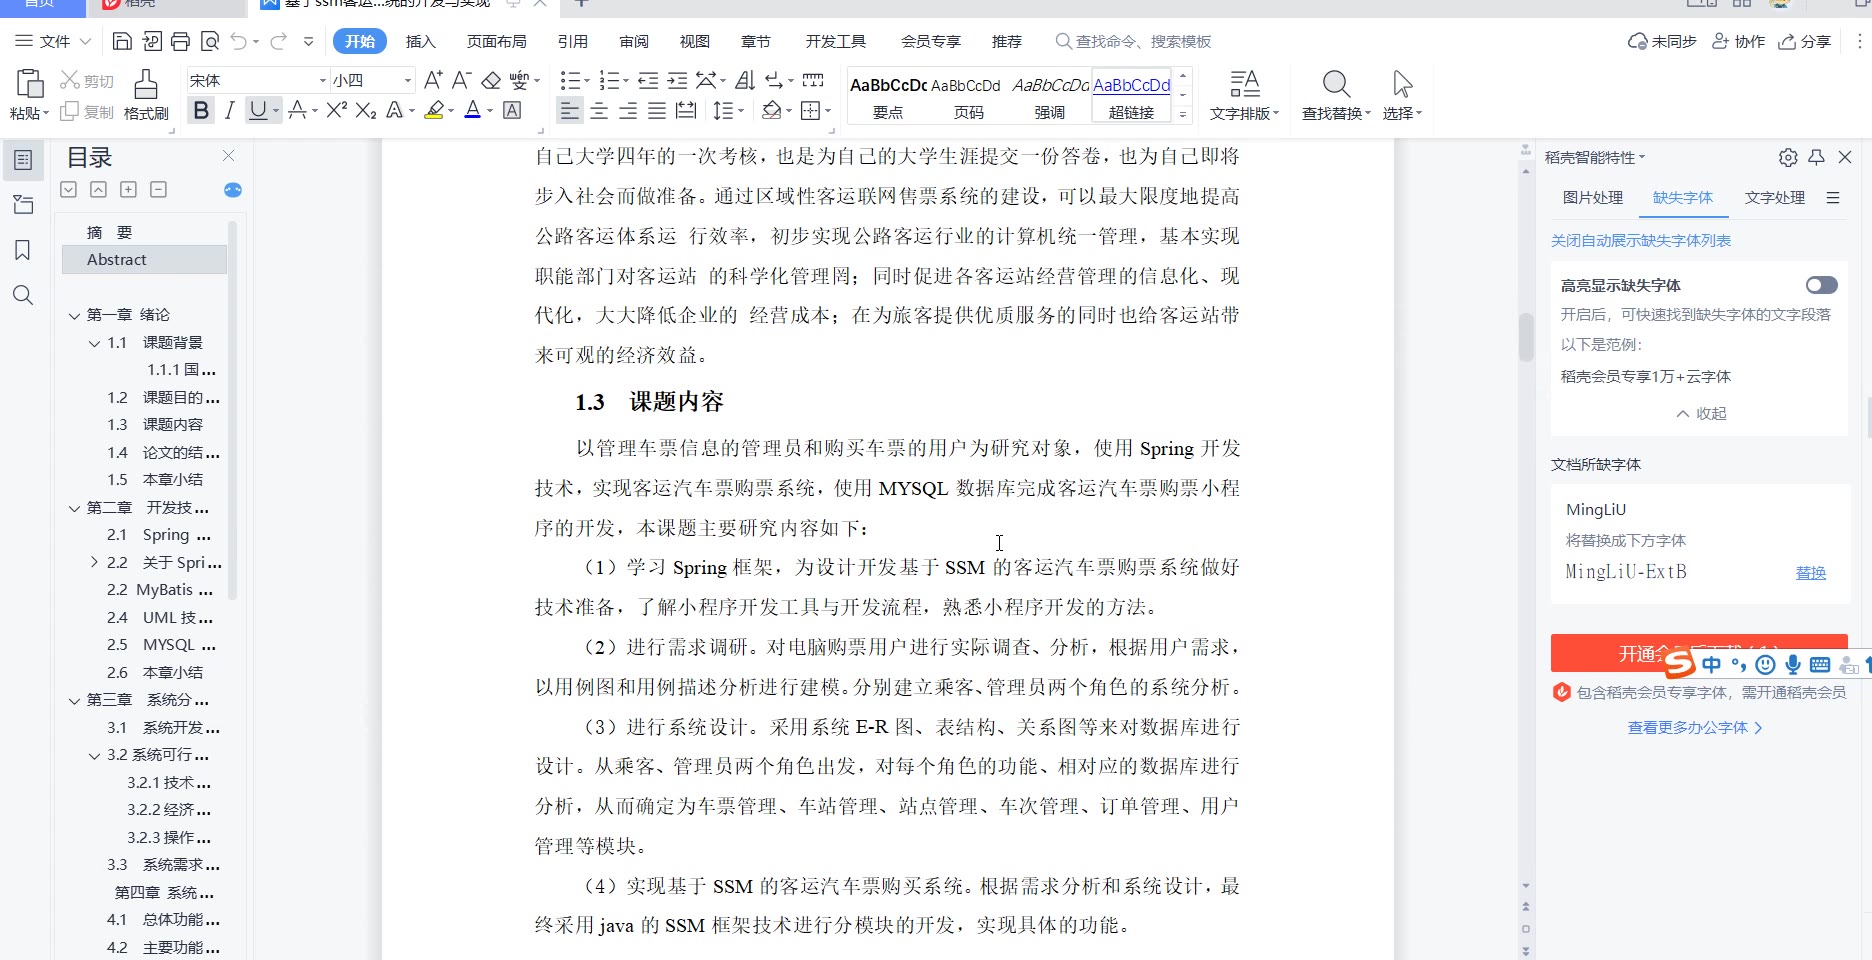This screenshot has width=1872, height=960.
Task: Toggle Underline formatting
Action: (x=258, y=110)
